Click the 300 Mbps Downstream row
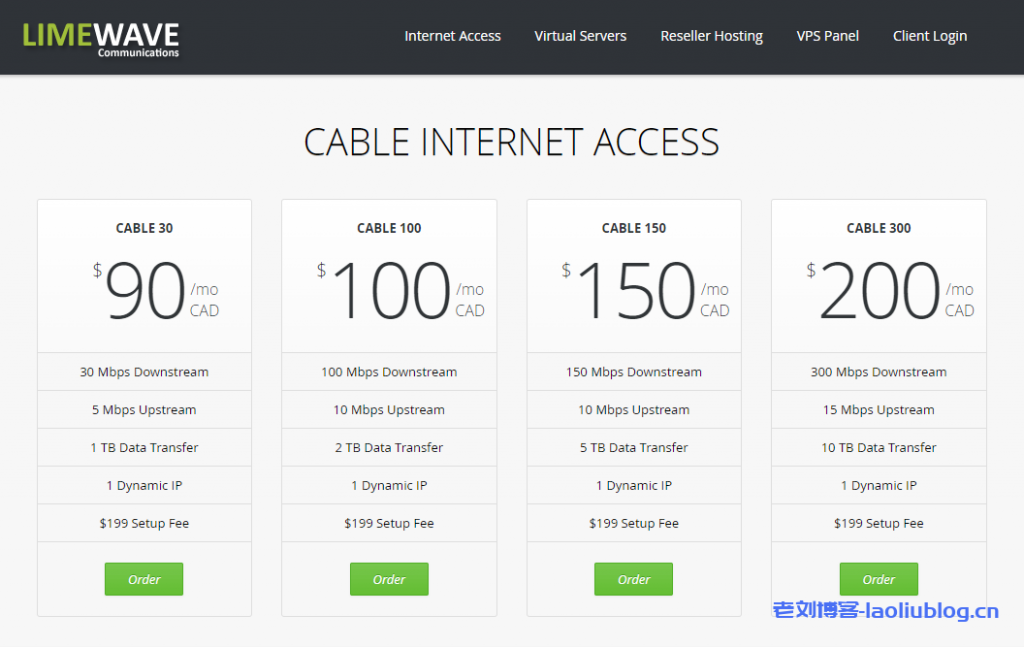 878,372
